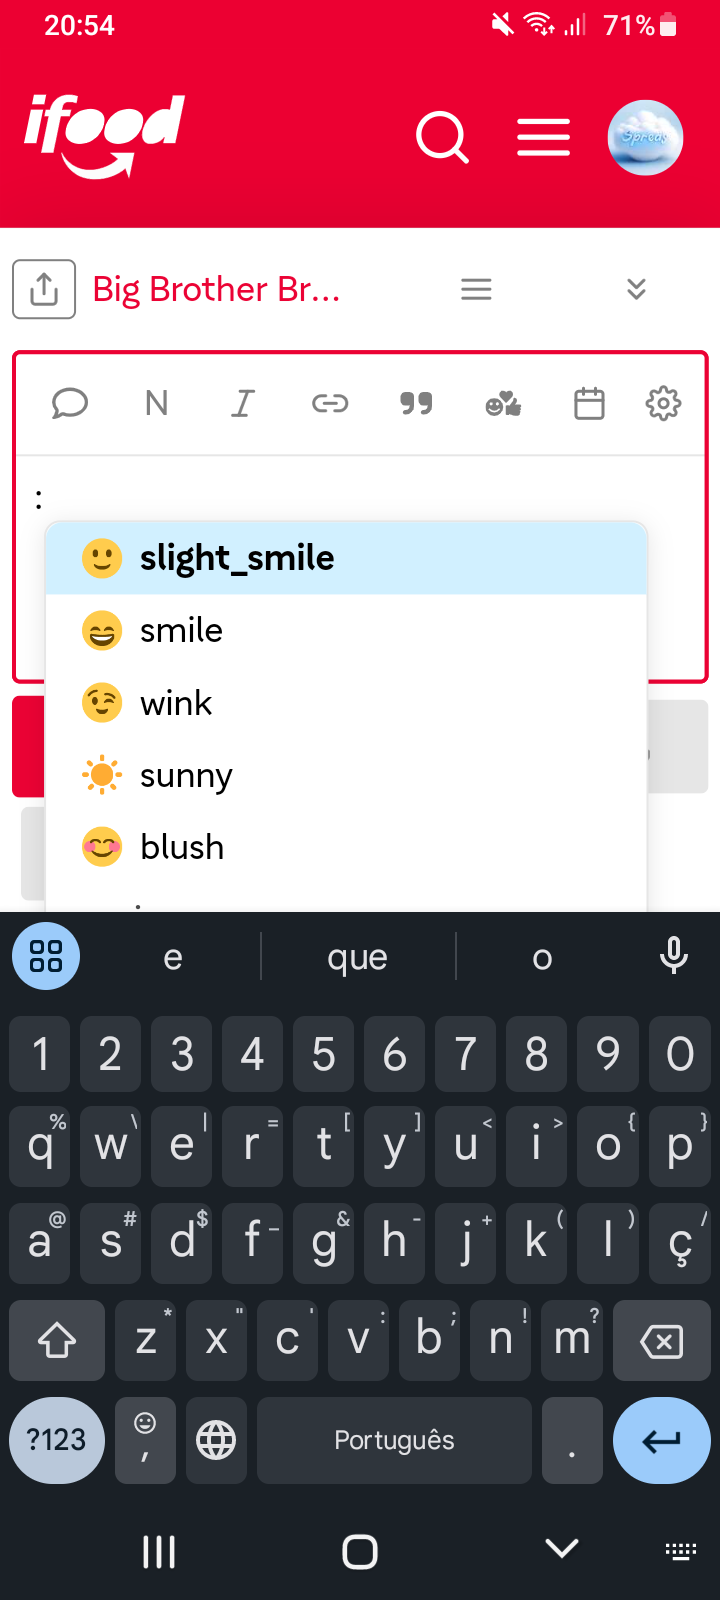Tap the user profile avatar

tap(645, 137)
